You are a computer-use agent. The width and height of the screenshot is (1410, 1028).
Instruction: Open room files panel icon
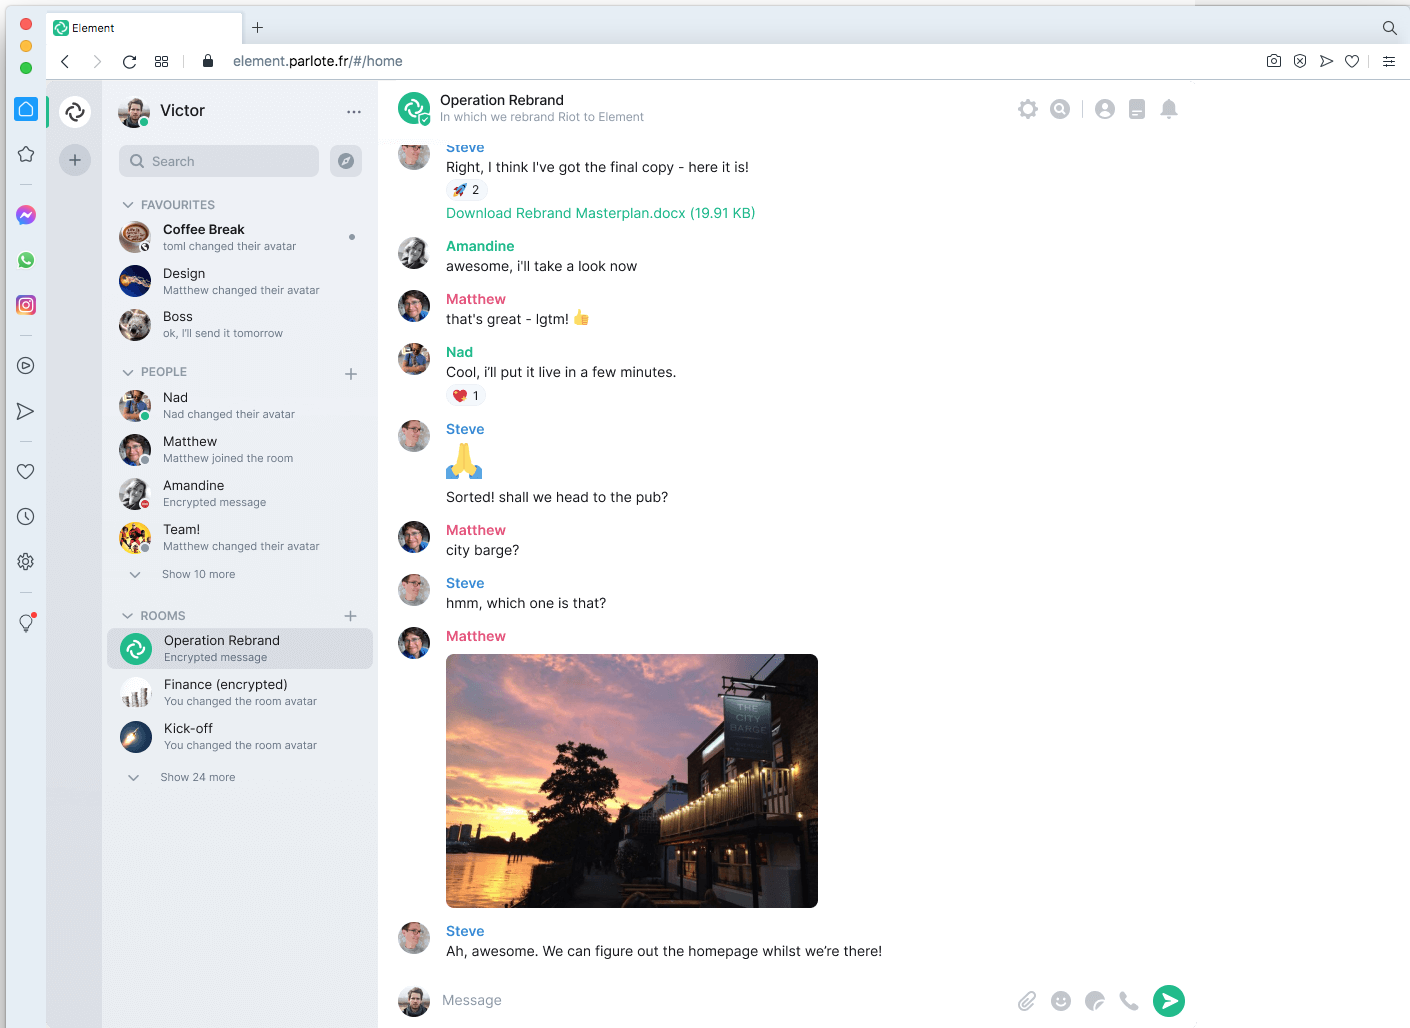click(x=1137, y=109)
